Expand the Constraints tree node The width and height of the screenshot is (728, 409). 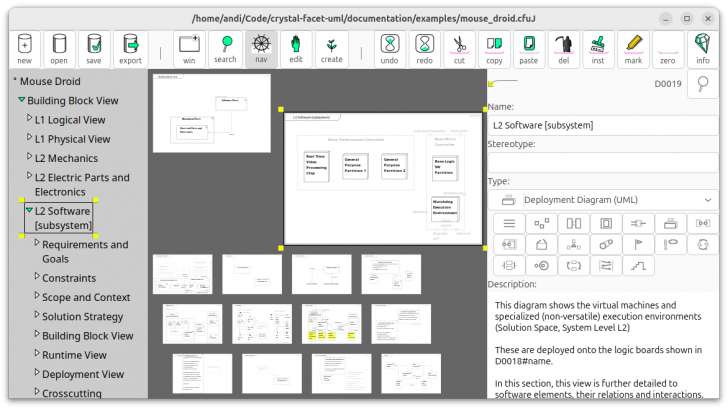[x=37, y=276]
